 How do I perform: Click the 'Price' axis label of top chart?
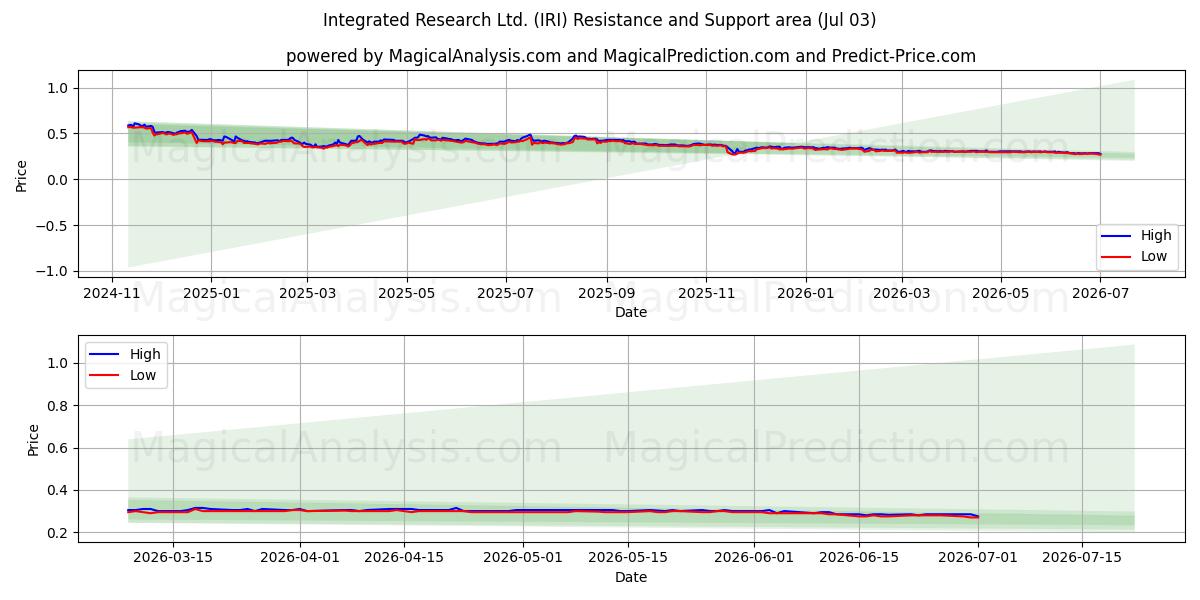(22, 175)
